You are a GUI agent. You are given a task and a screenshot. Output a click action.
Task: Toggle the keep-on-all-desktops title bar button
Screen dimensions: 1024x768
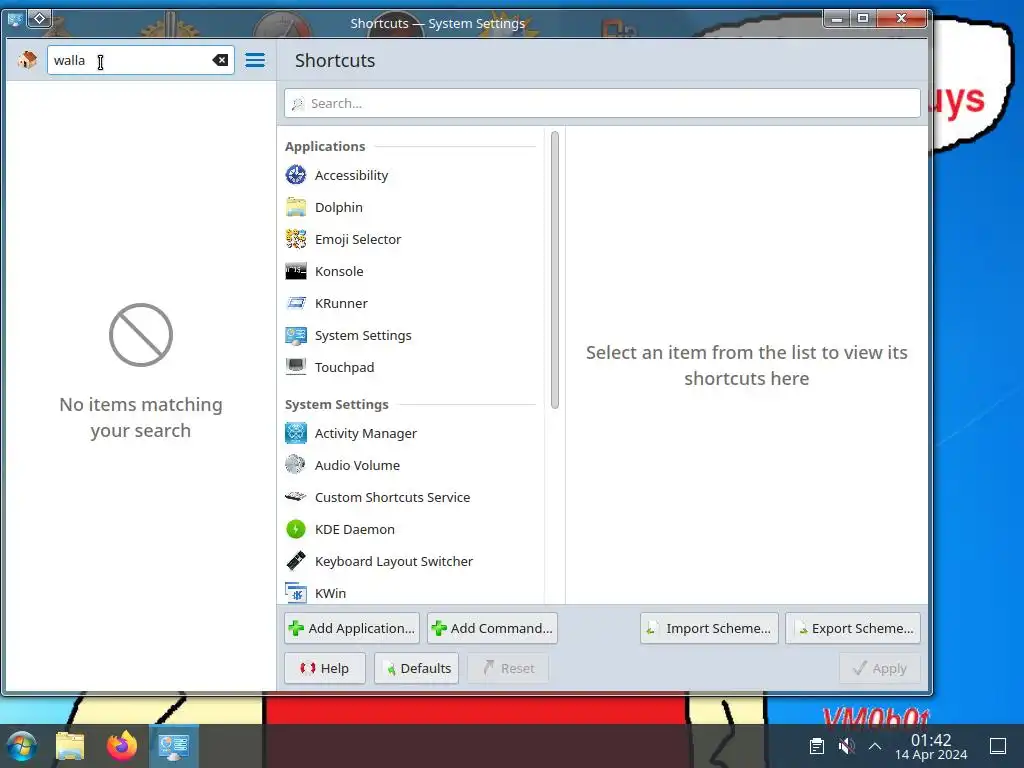coord(39,18)
